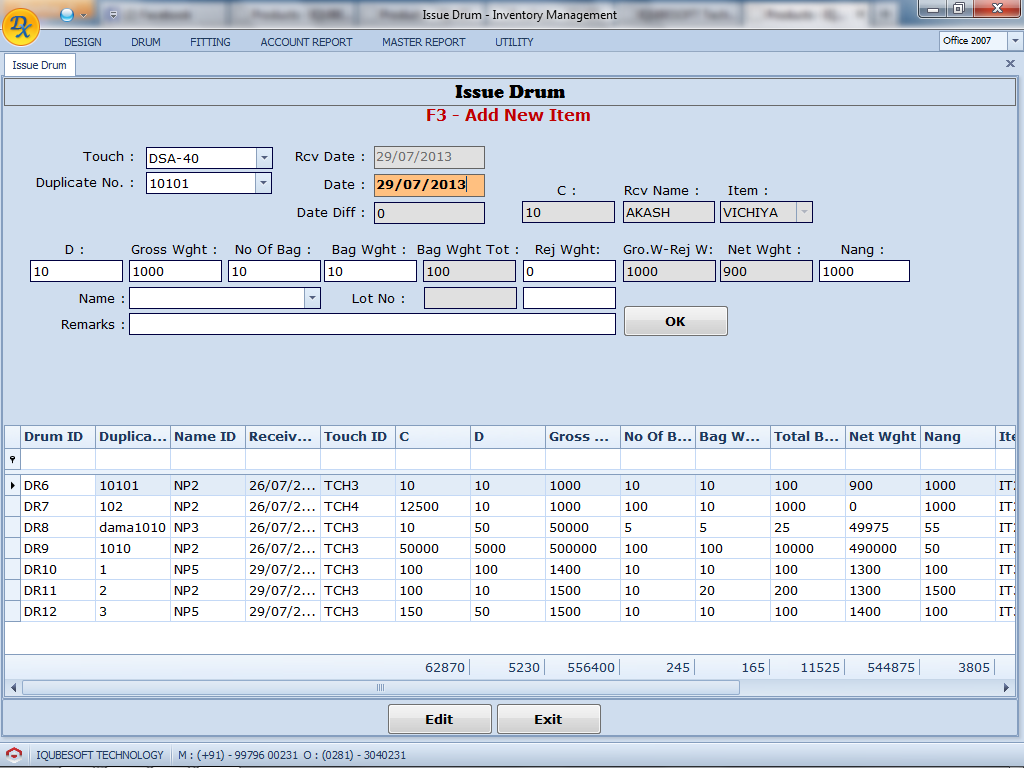Click the Exit button

548,719
